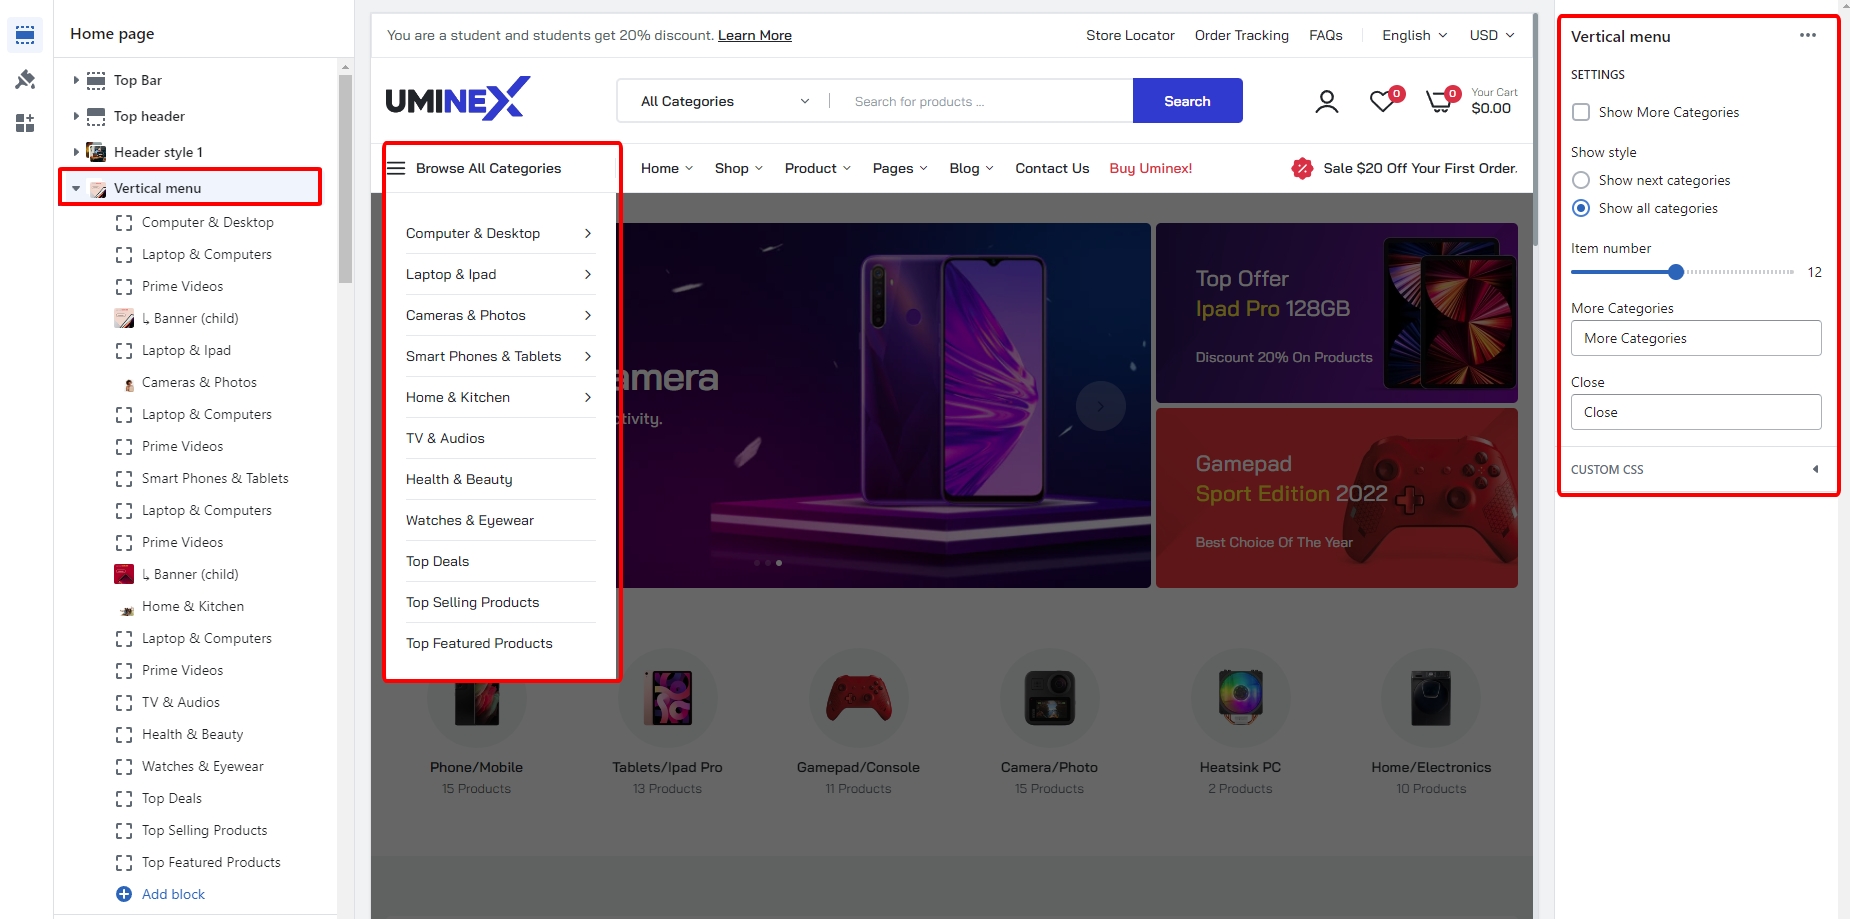This screenshot has width=1850, height=919.
Task: Open the Contact Us menu item
Action: (1051, 168)
